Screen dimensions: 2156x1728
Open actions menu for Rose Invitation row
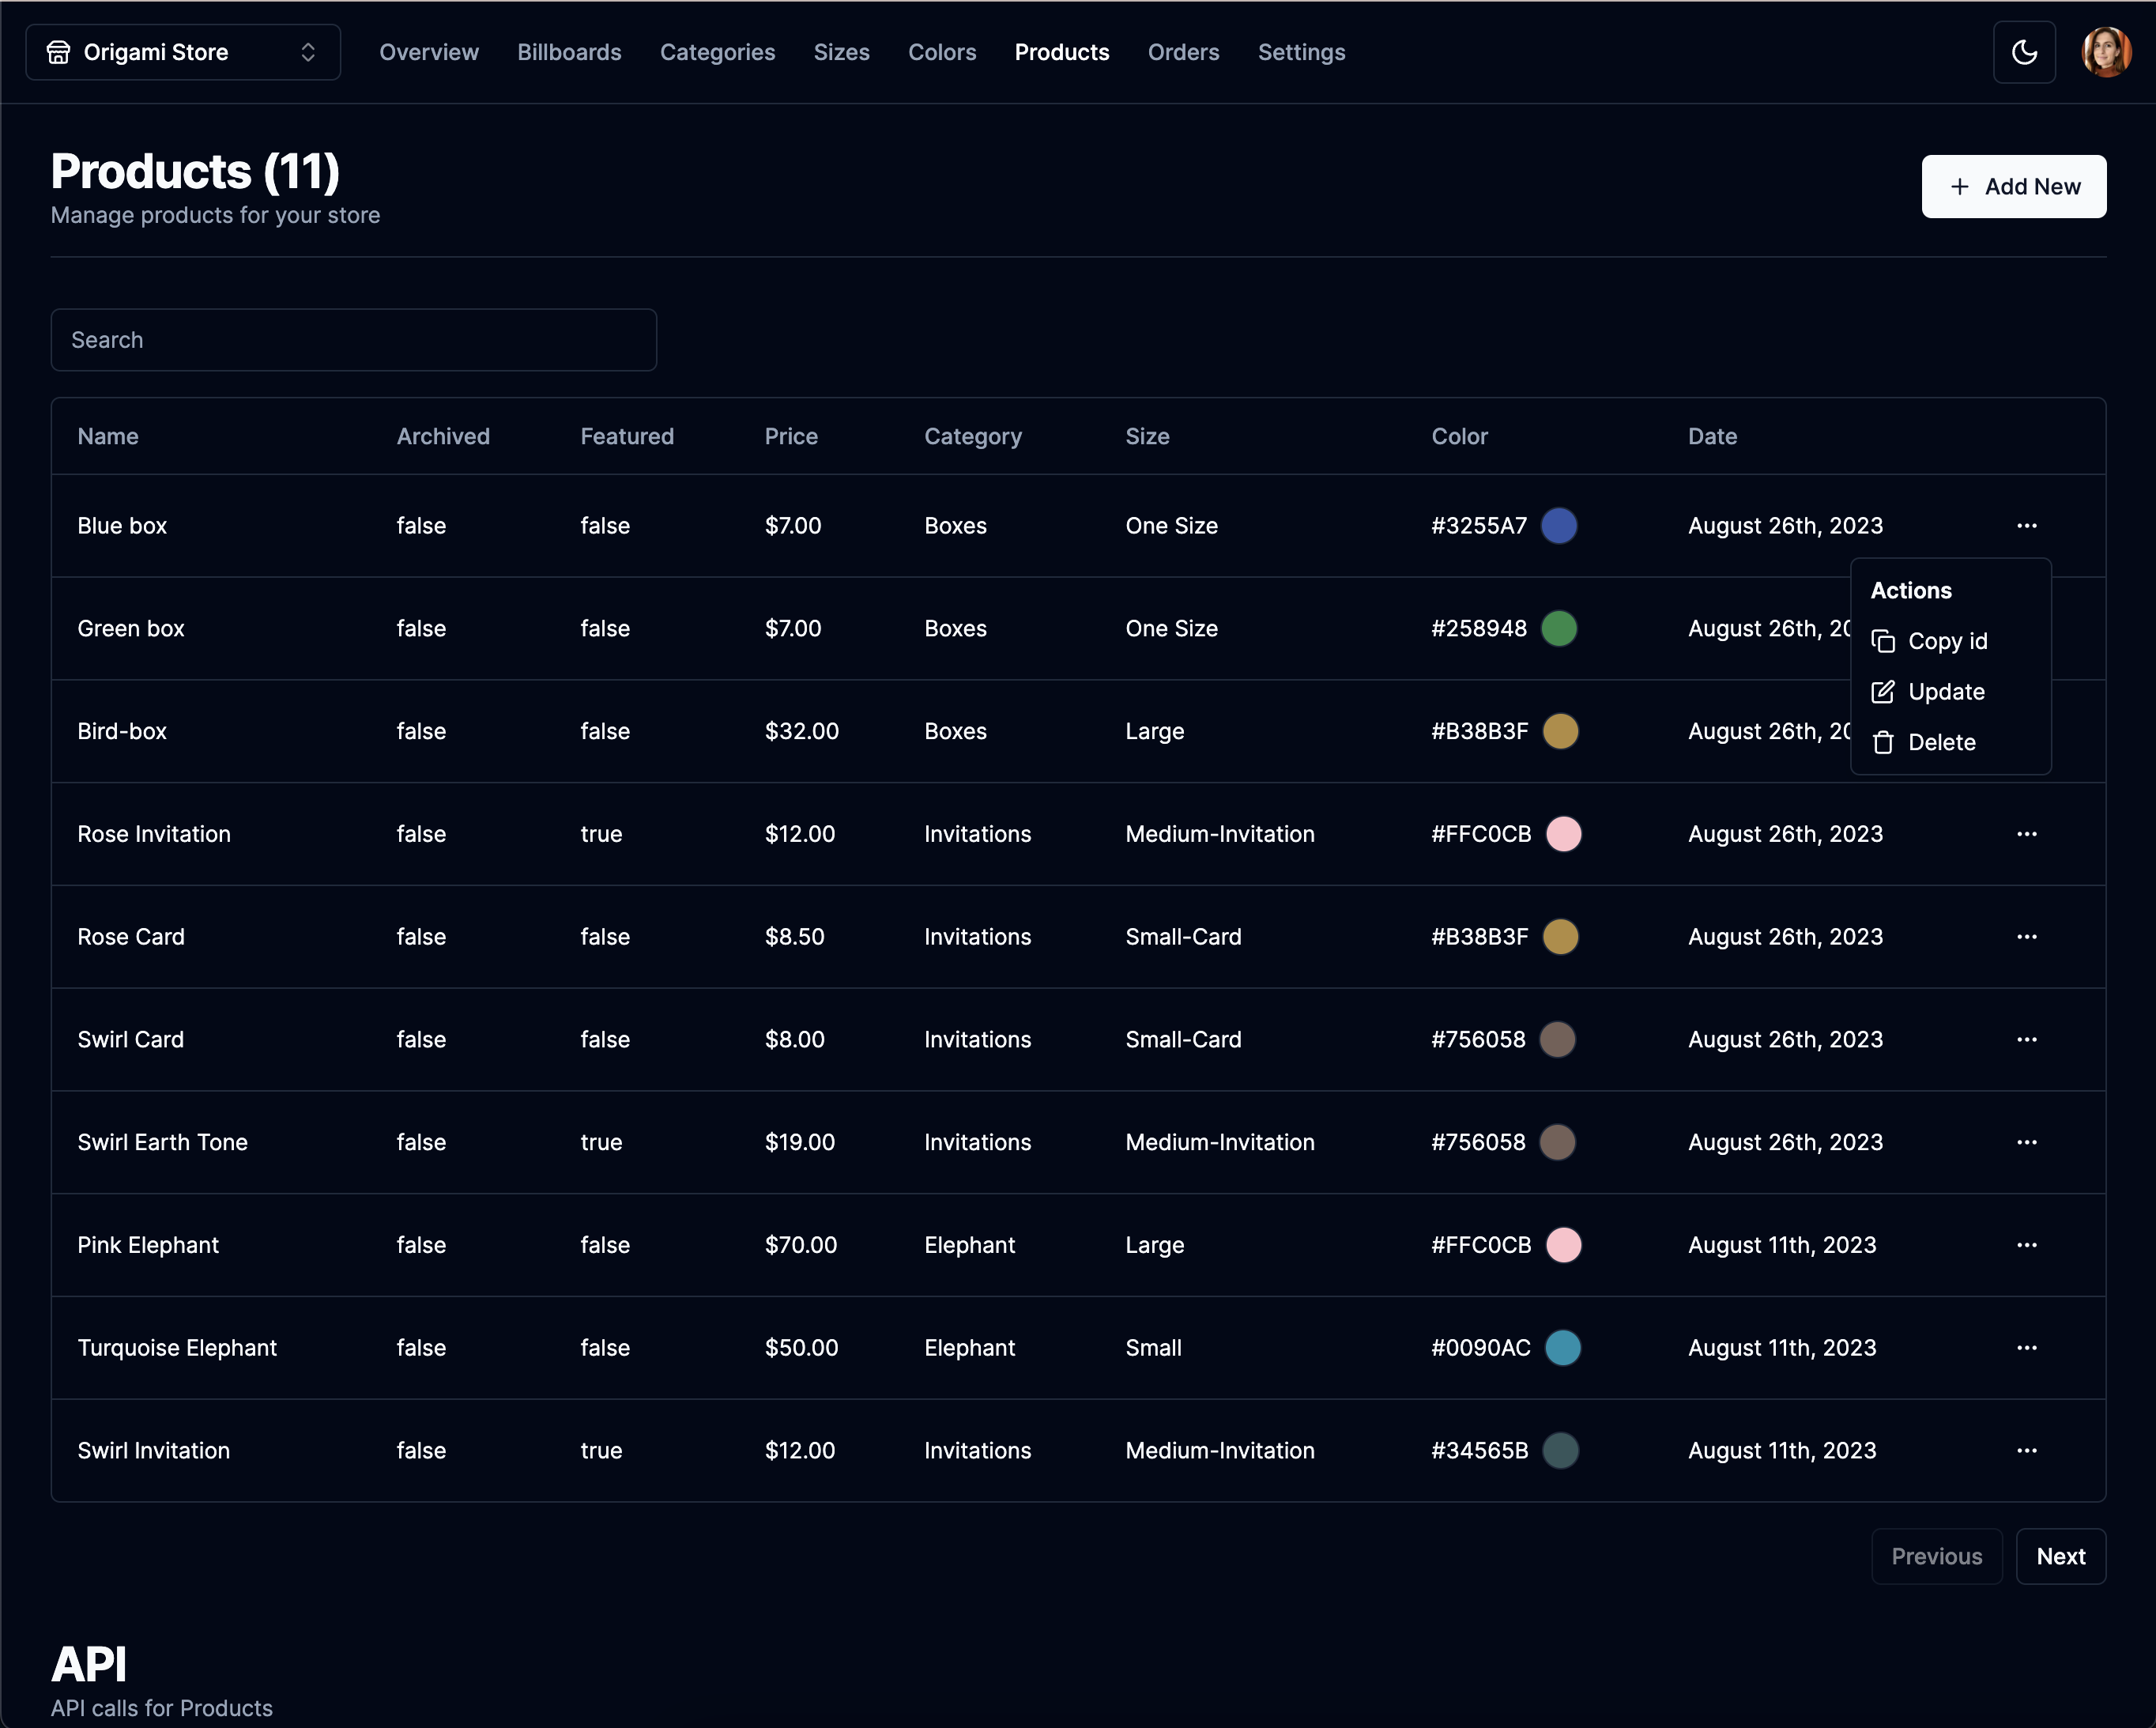pyautogui.click(x=2026, y=834)
